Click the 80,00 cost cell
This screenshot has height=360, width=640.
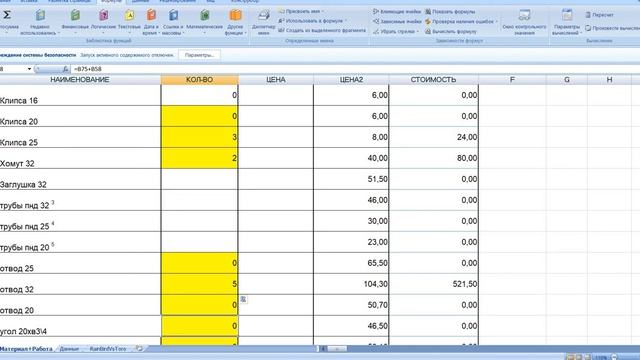433,158
